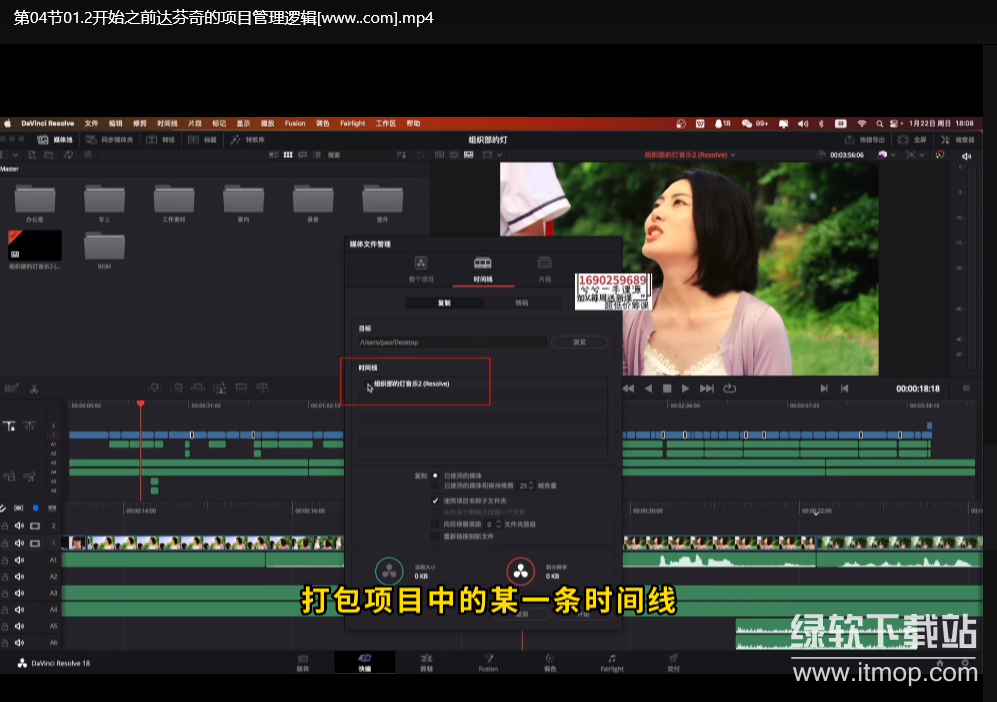
Task: Enable the 重新链接到新文件 checkbox
Action: click(x=435, y=535)
